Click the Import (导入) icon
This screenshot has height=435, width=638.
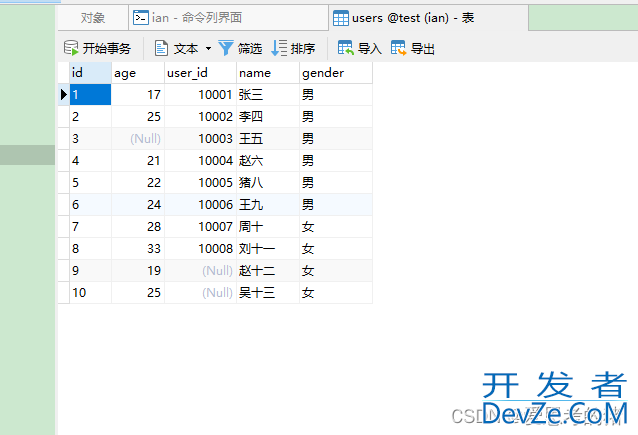[x=346, y=48]
